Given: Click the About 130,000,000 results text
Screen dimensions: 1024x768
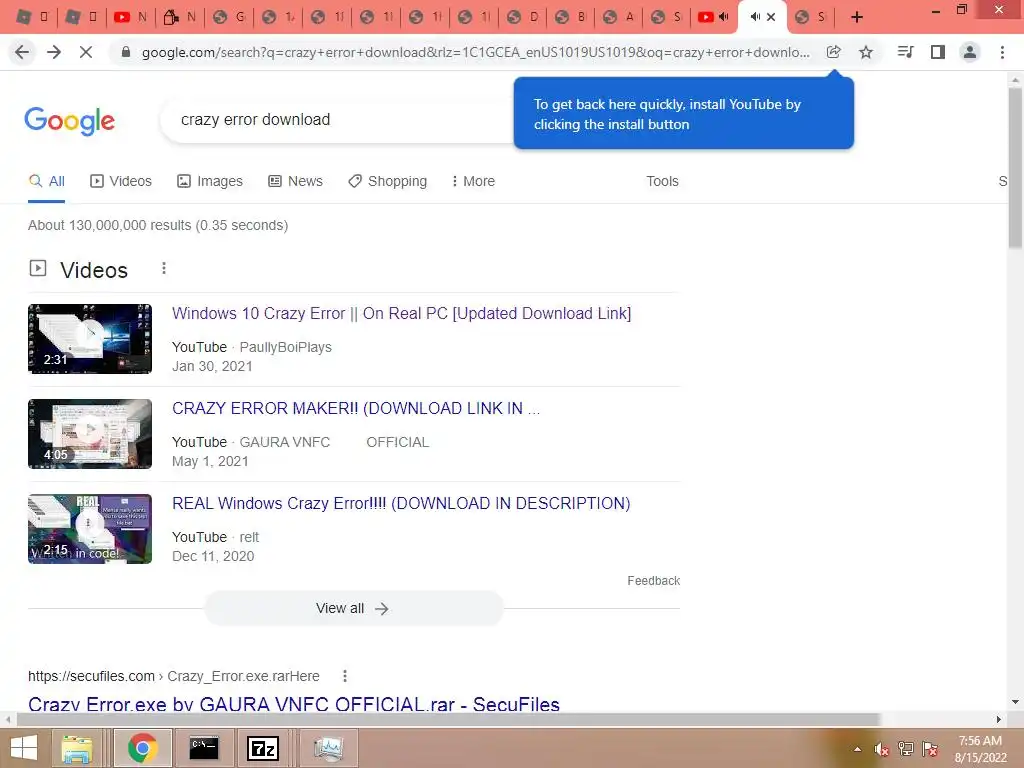Looking at the screenshot, I should click(x=158, y=225).
